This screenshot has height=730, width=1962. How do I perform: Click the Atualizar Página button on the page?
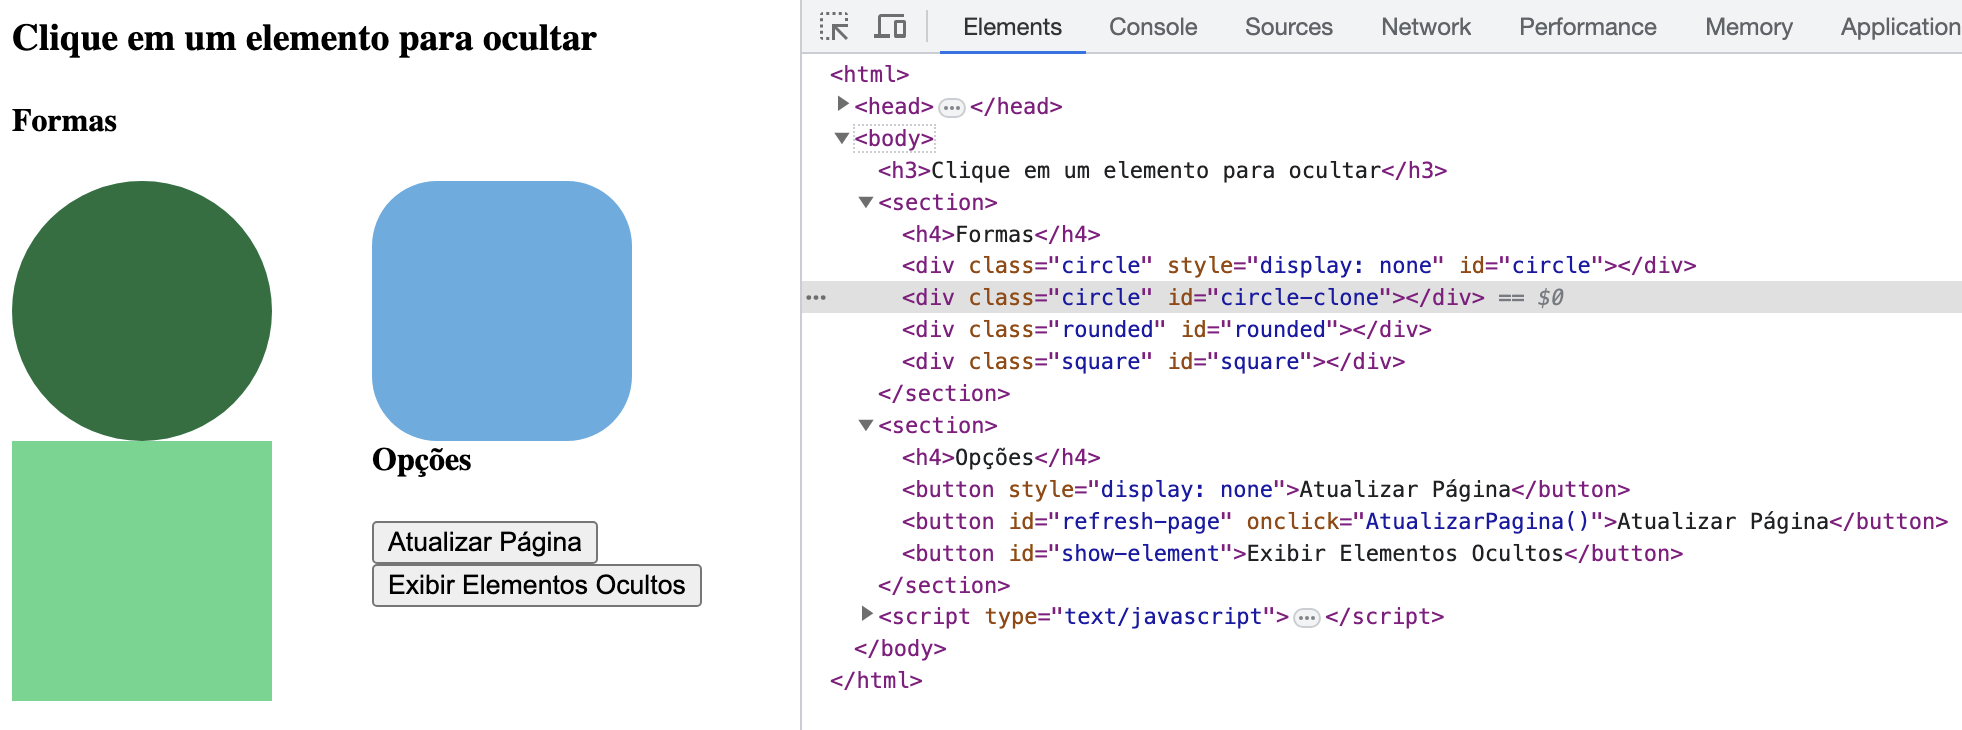485,542
